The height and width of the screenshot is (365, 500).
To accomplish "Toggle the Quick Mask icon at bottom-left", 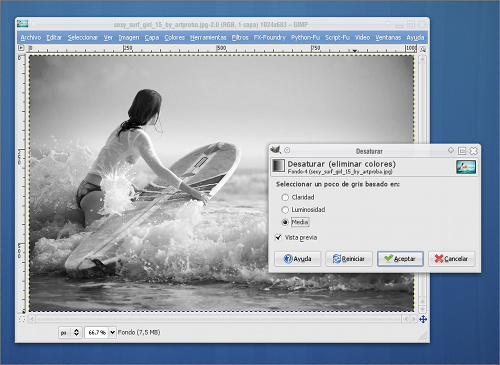I will tap(22, 319).
